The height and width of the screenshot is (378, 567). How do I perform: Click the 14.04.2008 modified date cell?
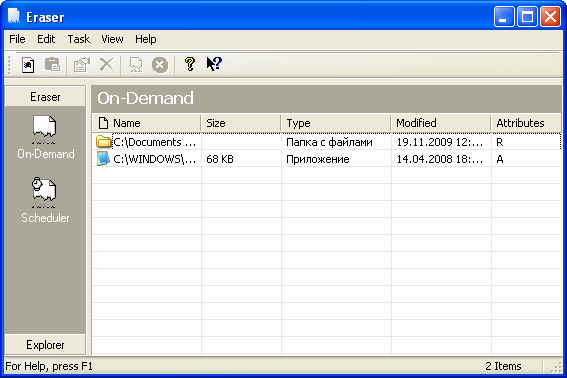coord(440,159)
